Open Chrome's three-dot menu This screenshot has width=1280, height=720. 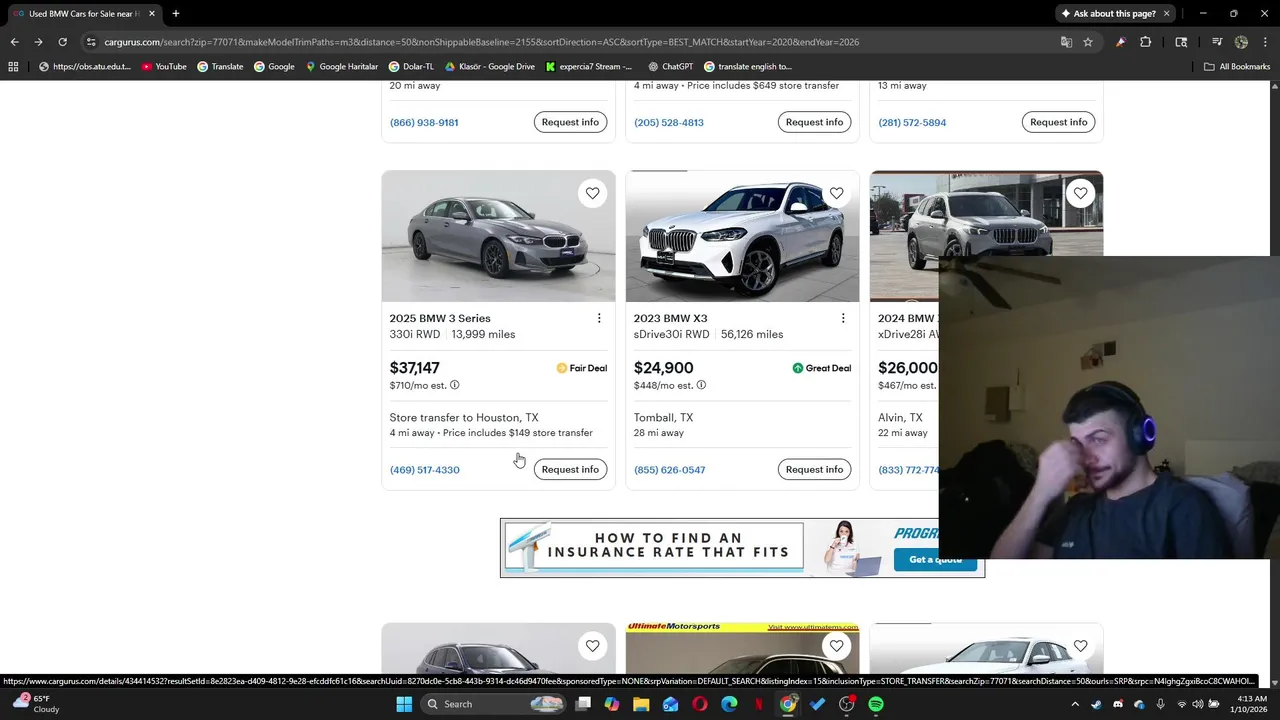coord(1264,42)
